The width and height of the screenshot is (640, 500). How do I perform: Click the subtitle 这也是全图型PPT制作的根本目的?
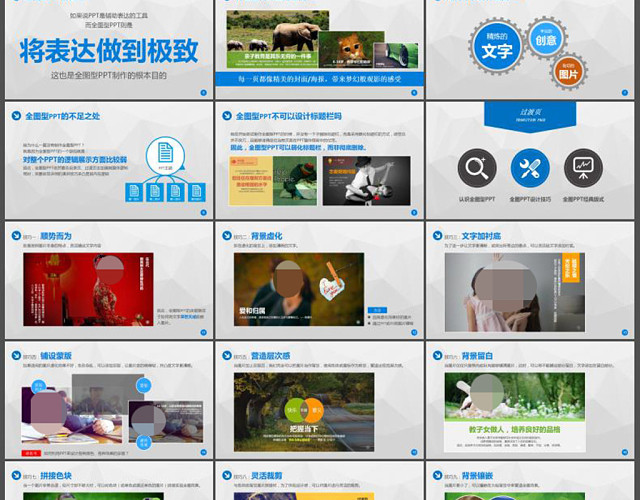(x=109, y=75)
